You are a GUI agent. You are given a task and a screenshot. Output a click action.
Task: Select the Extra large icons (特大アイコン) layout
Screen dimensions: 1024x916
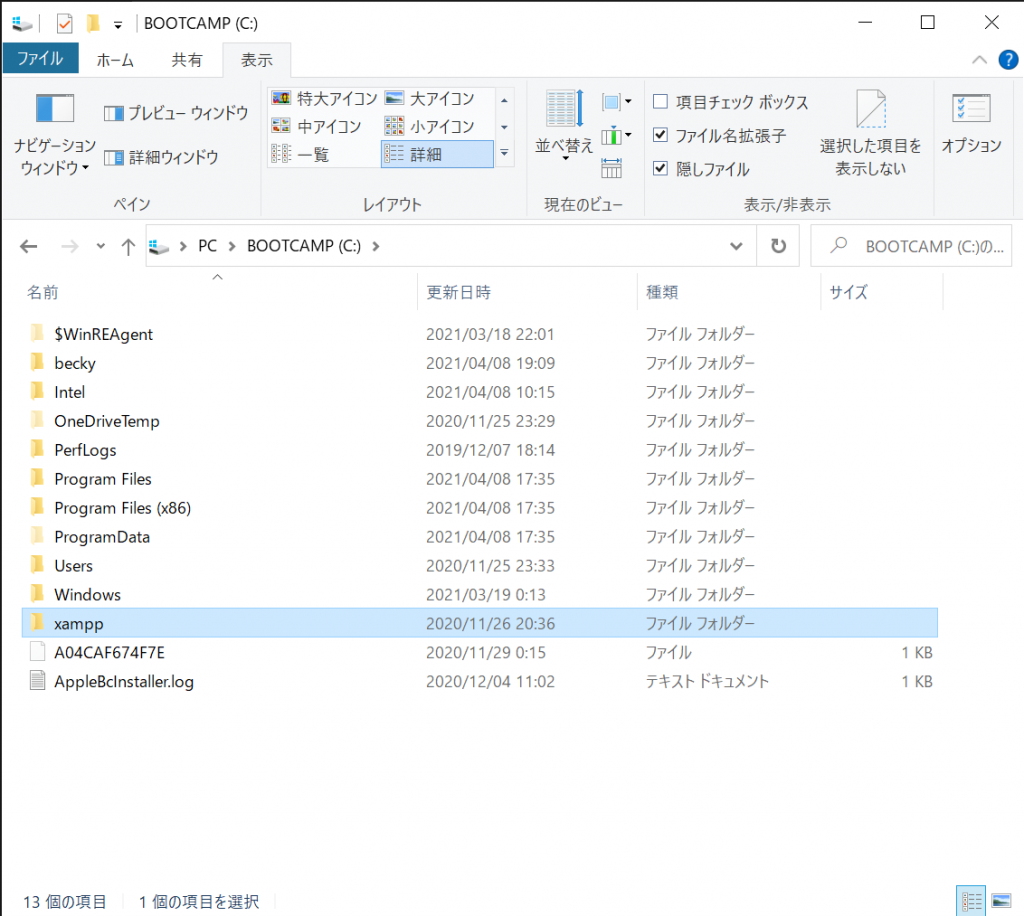(x=324, y=99)
